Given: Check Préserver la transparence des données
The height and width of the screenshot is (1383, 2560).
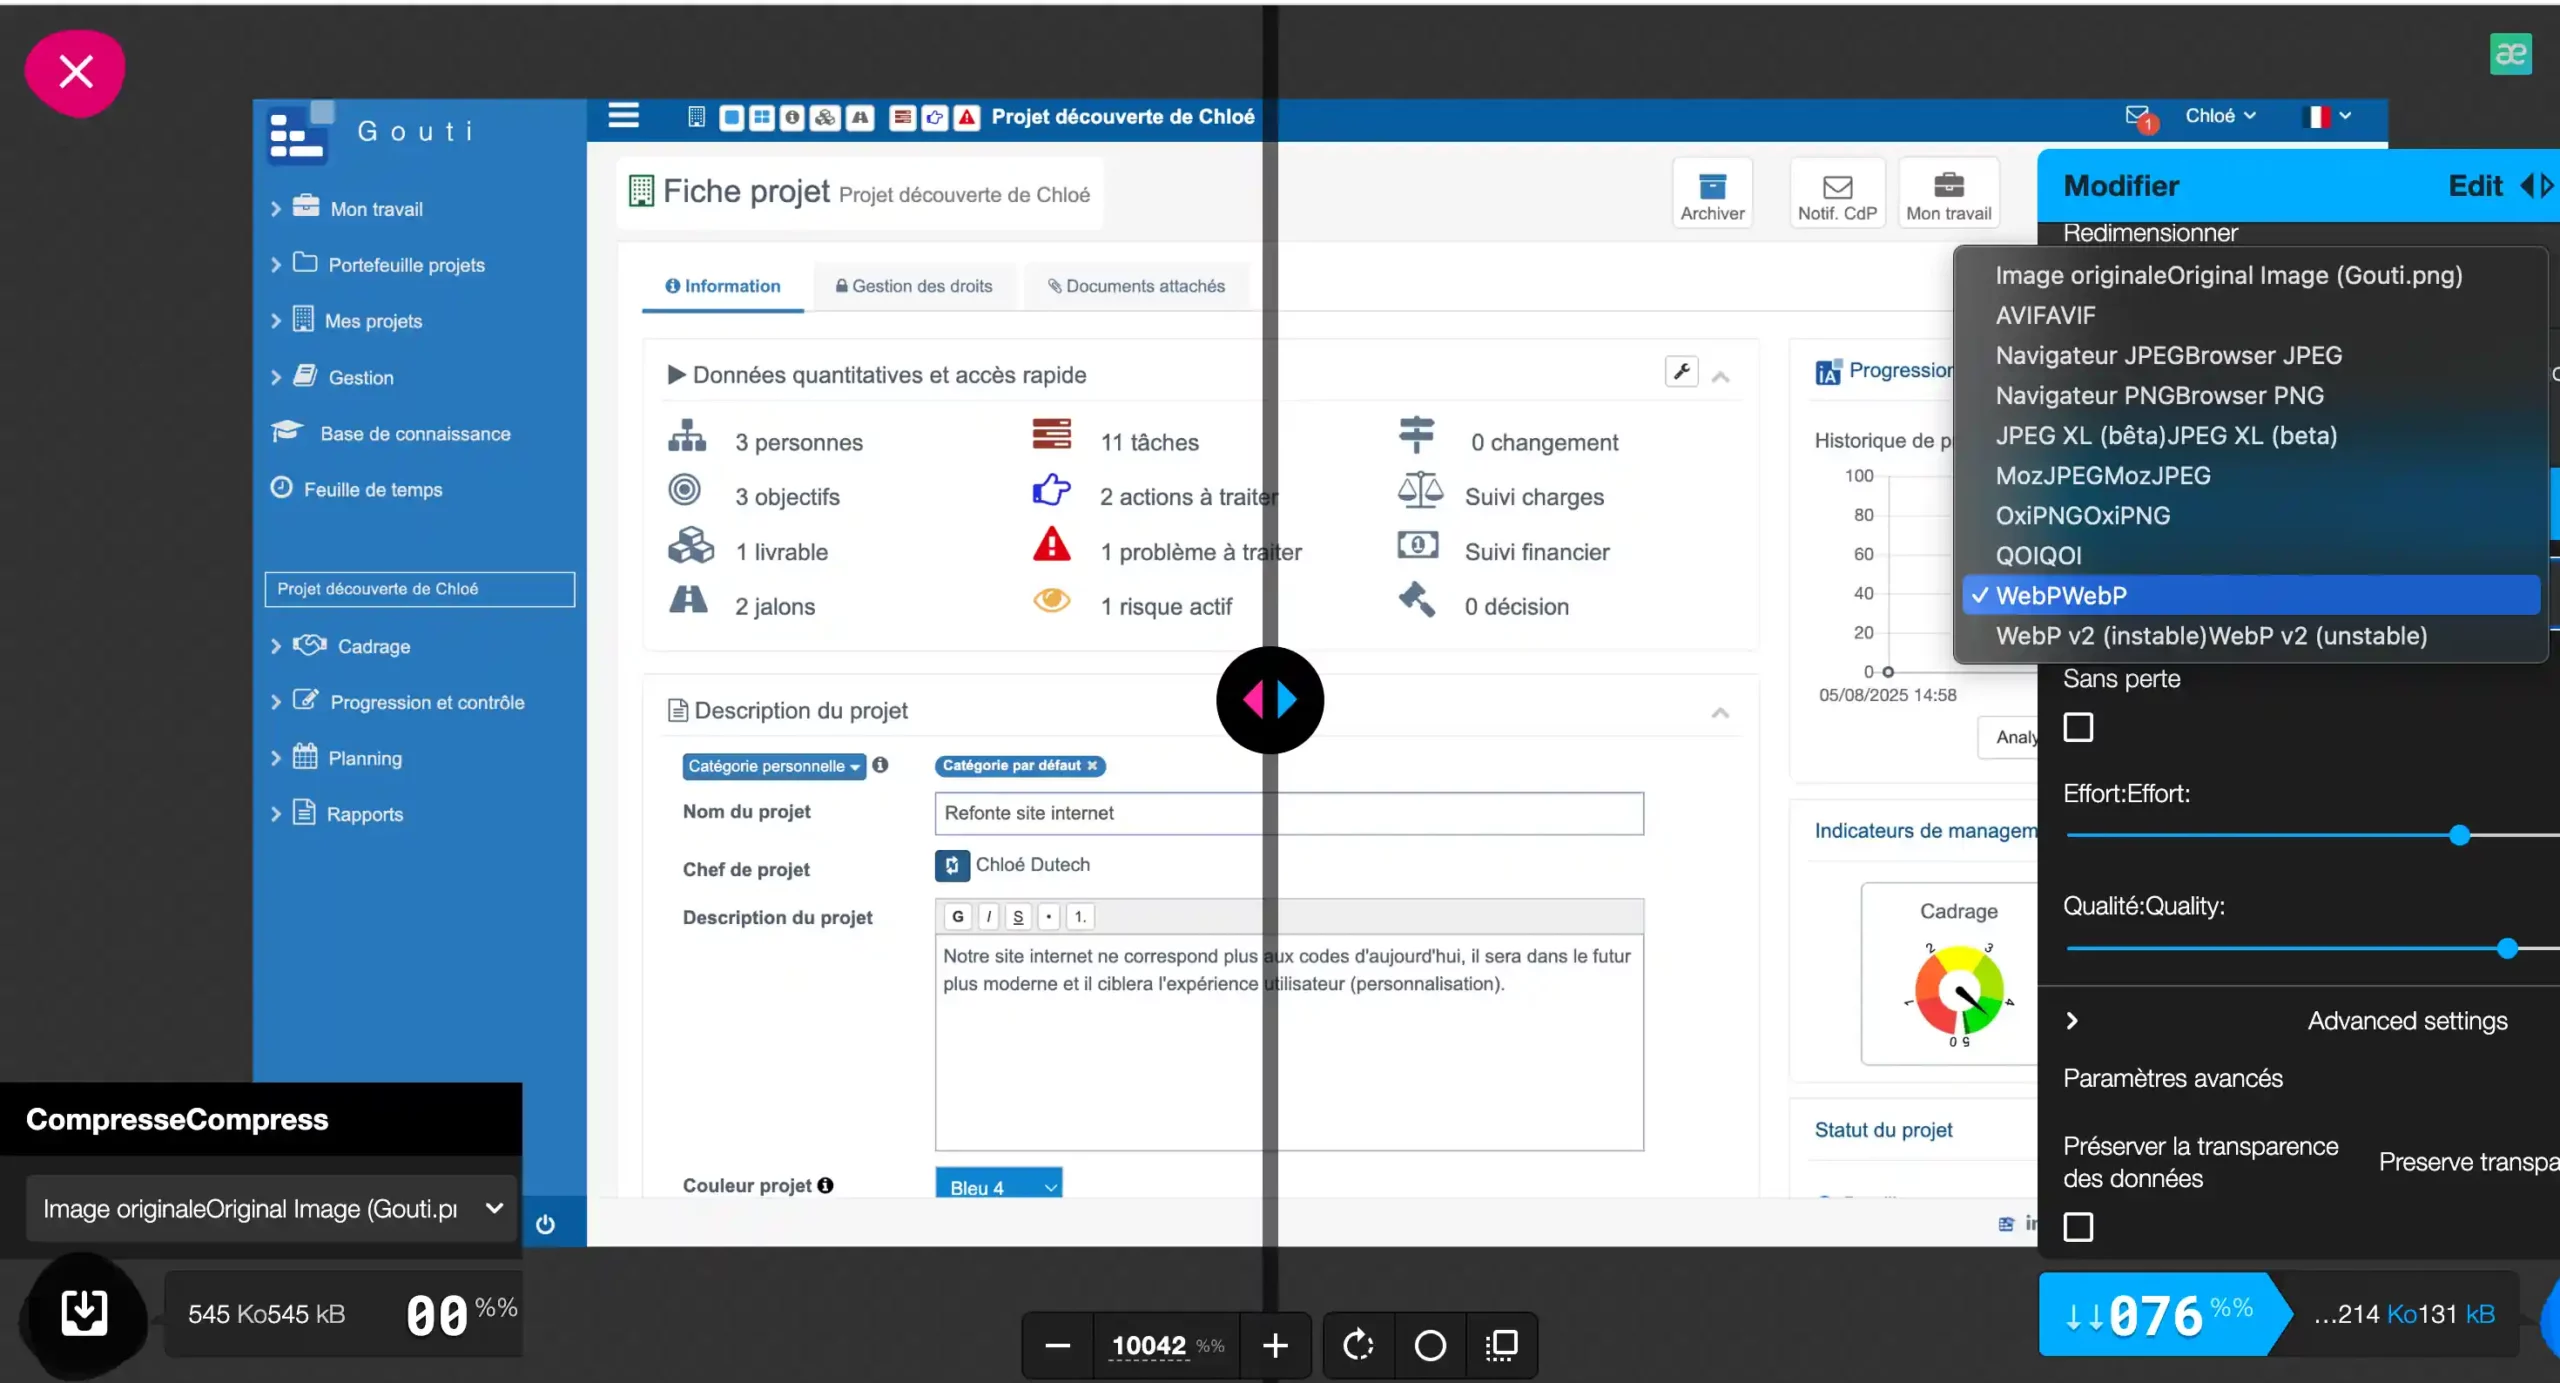Looking at the screenshot, I should point(2078,1226).
